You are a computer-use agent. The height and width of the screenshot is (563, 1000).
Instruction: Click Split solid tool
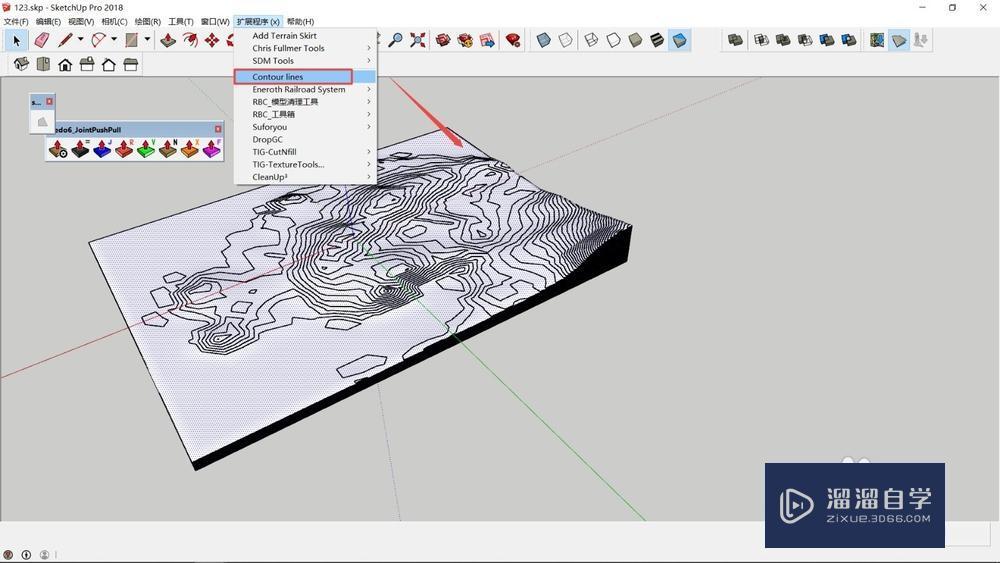(848, 40)
